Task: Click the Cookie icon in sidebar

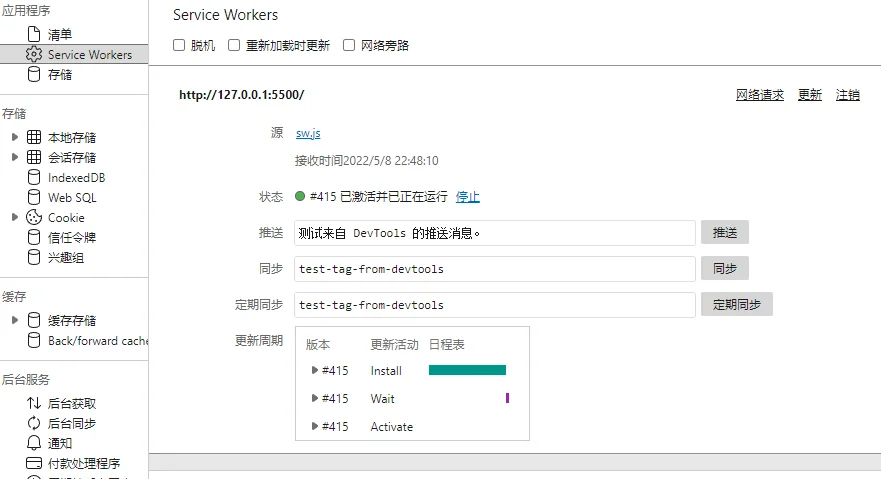Action: pos(34,217)
